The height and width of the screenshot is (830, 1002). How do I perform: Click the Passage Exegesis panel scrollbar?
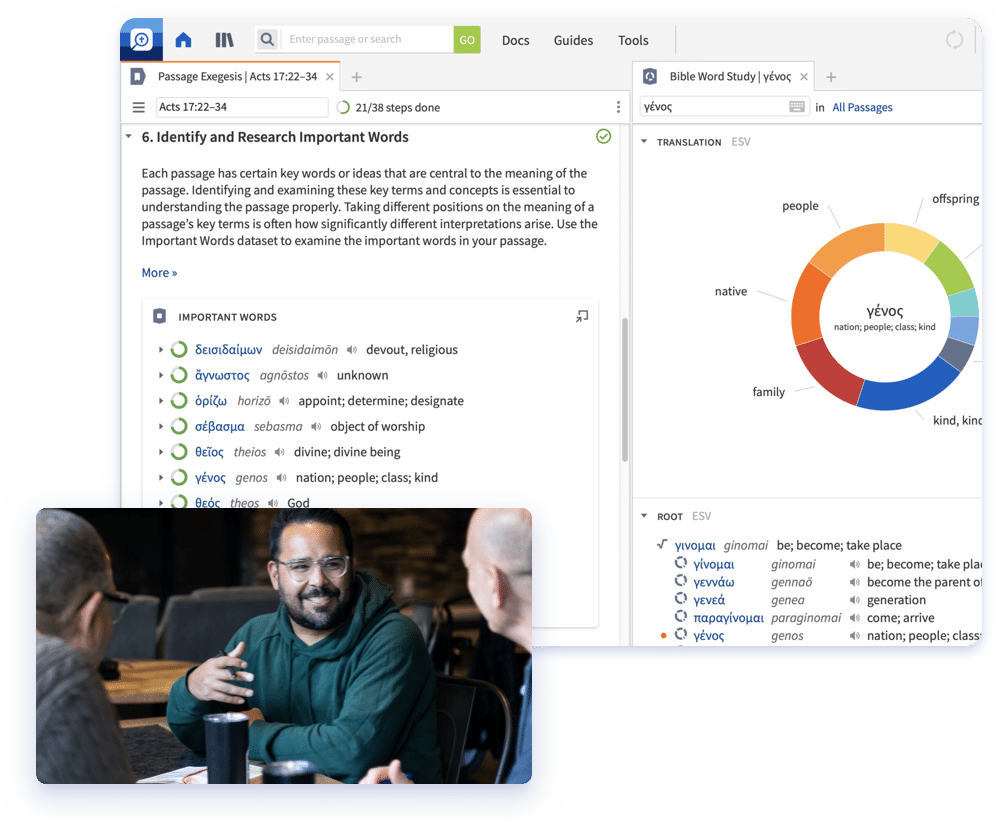click(x=624, y=390)
